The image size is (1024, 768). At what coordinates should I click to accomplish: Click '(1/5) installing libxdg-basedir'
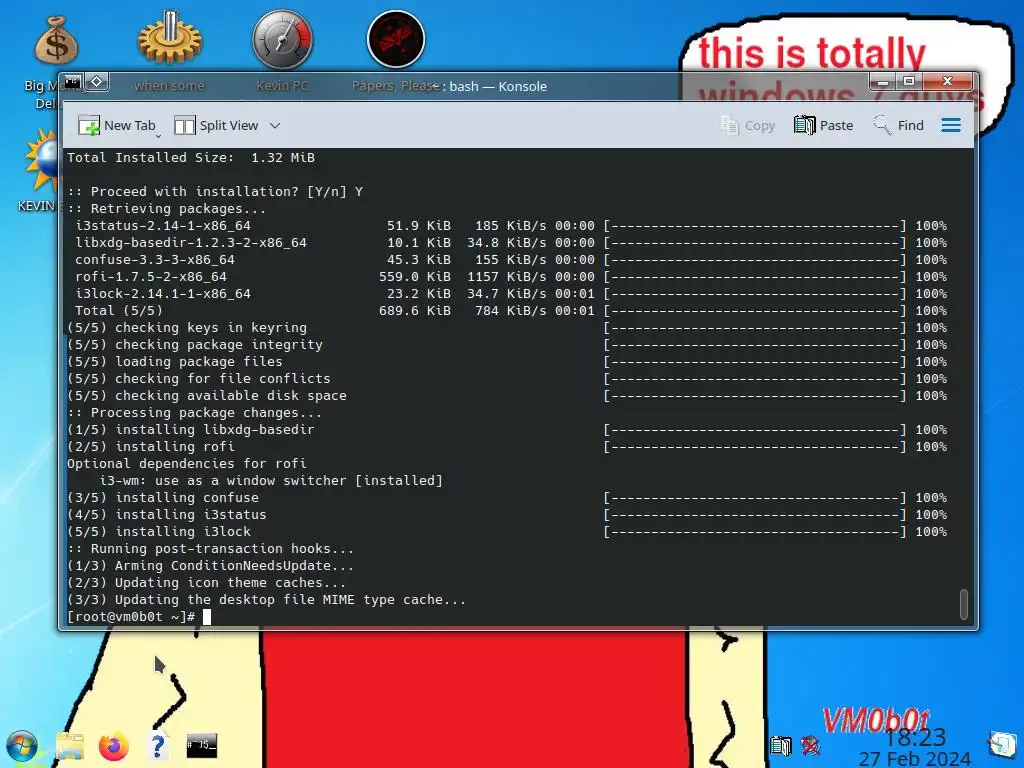[191, 429]
